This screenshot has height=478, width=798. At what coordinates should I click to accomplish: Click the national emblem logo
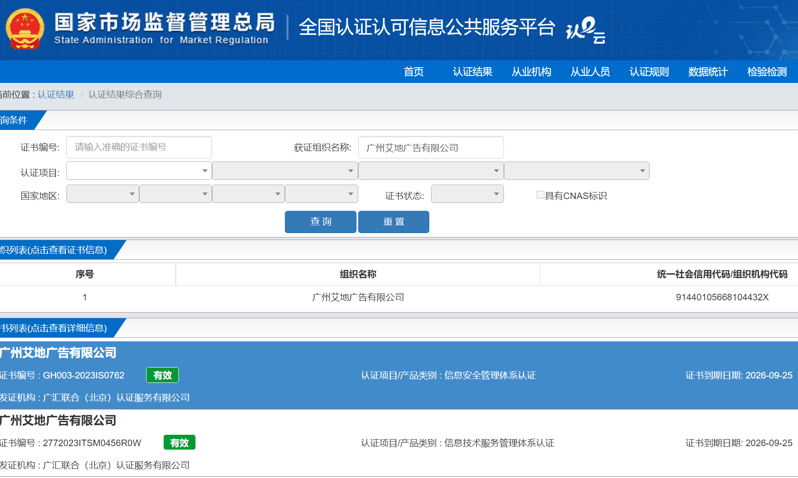24,29
